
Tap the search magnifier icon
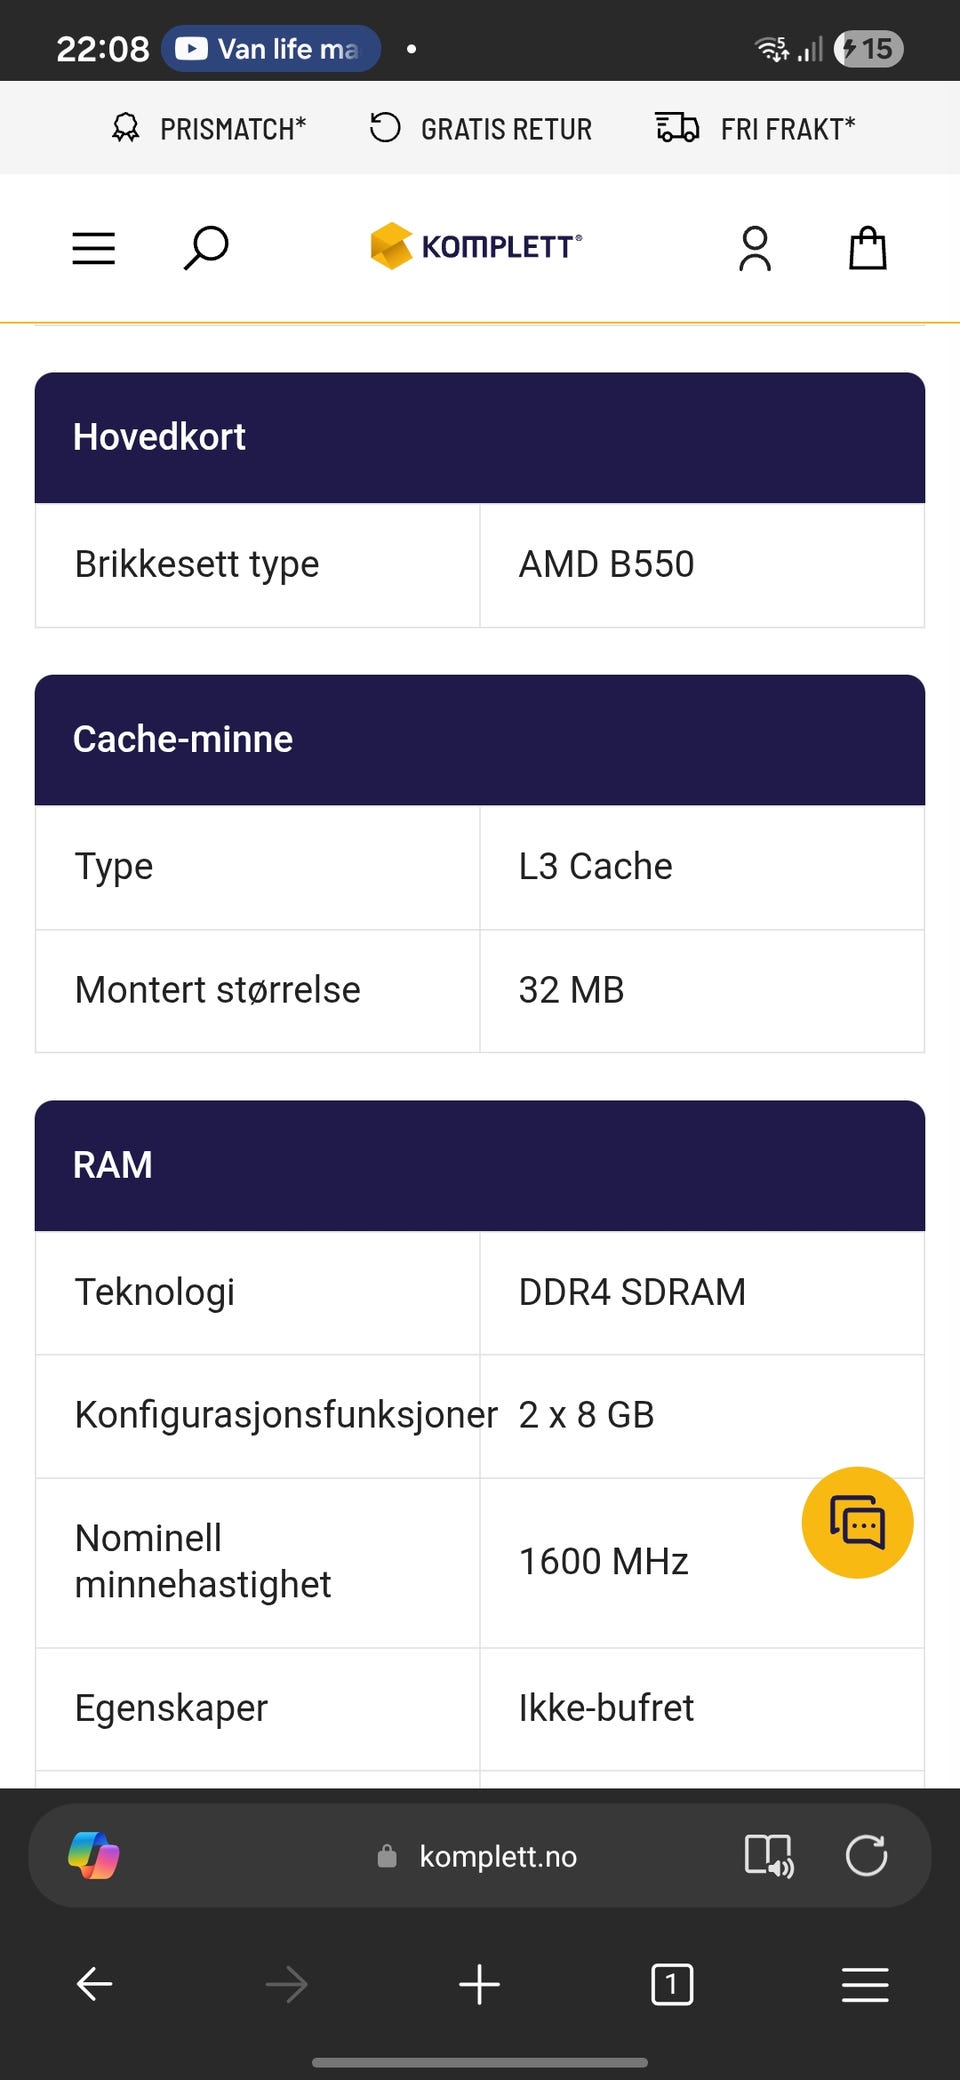click(x=206, y=248)
